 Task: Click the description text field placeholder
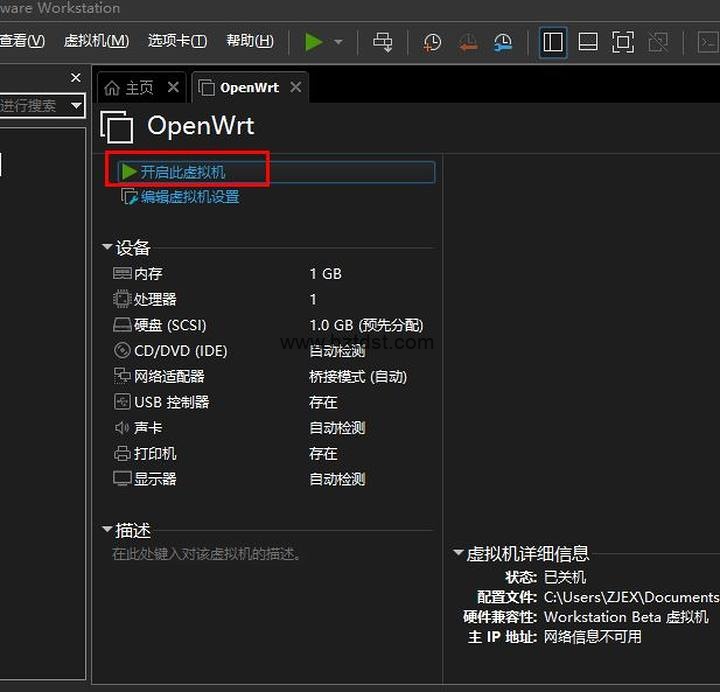tap(207, 554)
